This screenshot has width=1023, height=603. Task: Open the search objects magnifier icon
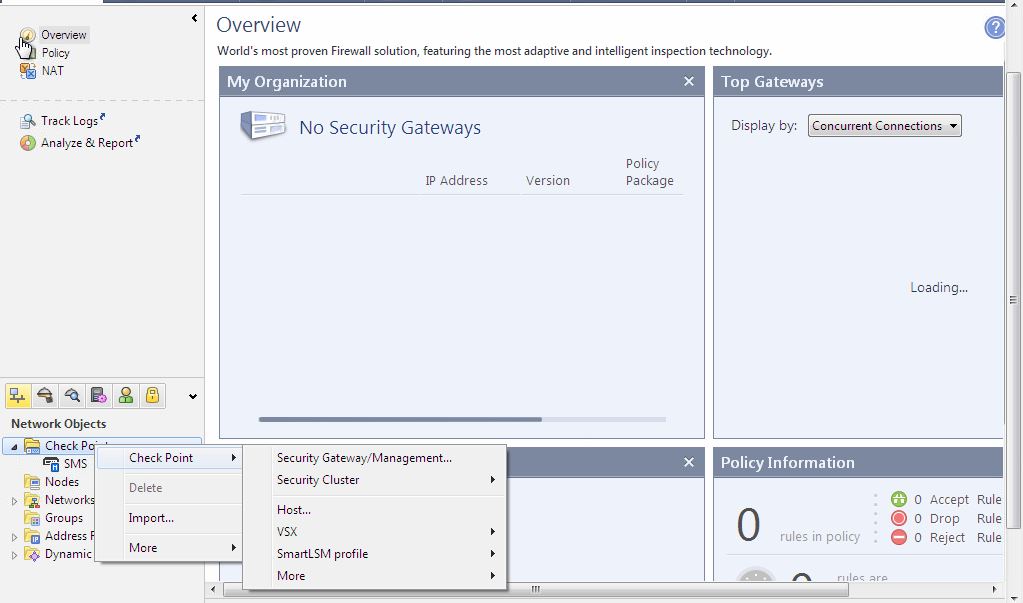[71, 395]
